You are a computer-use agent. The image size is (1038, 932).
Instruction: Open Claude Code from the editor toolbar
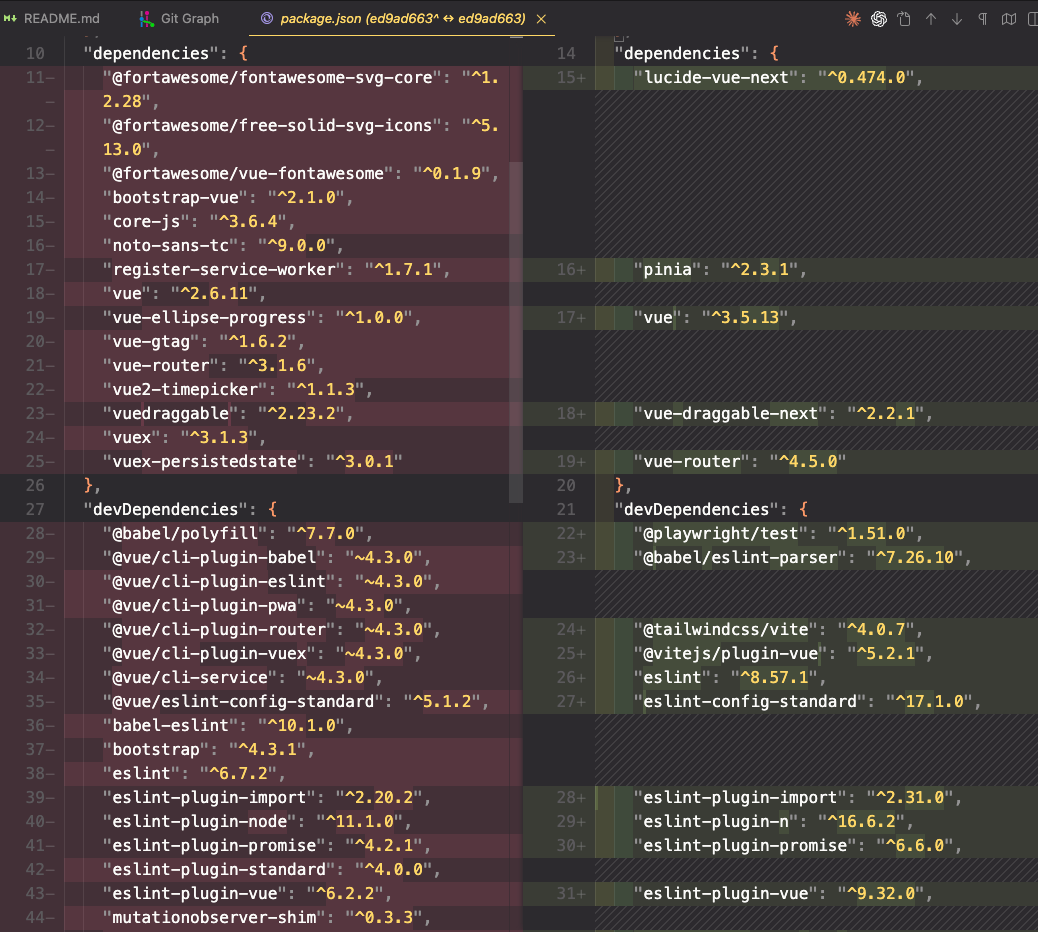[x=853, y=19]
